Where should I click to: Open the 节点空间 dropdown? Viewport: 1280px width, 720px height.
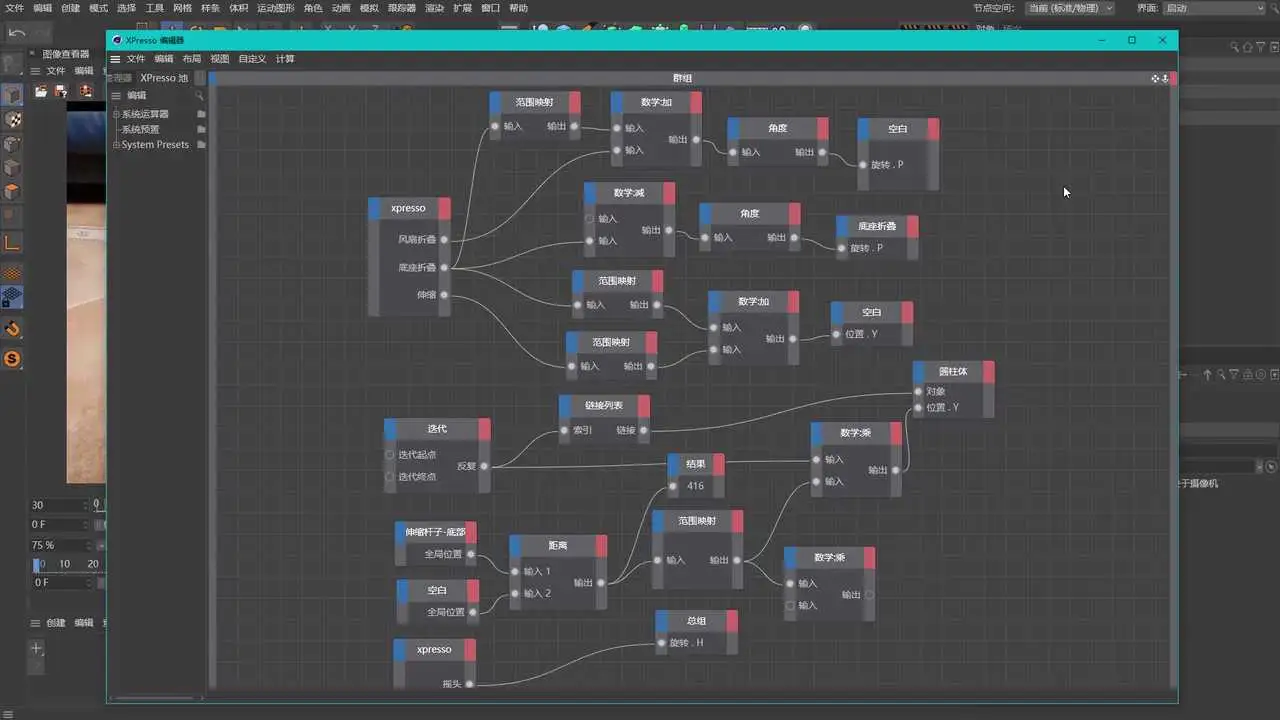point(1070,8)
